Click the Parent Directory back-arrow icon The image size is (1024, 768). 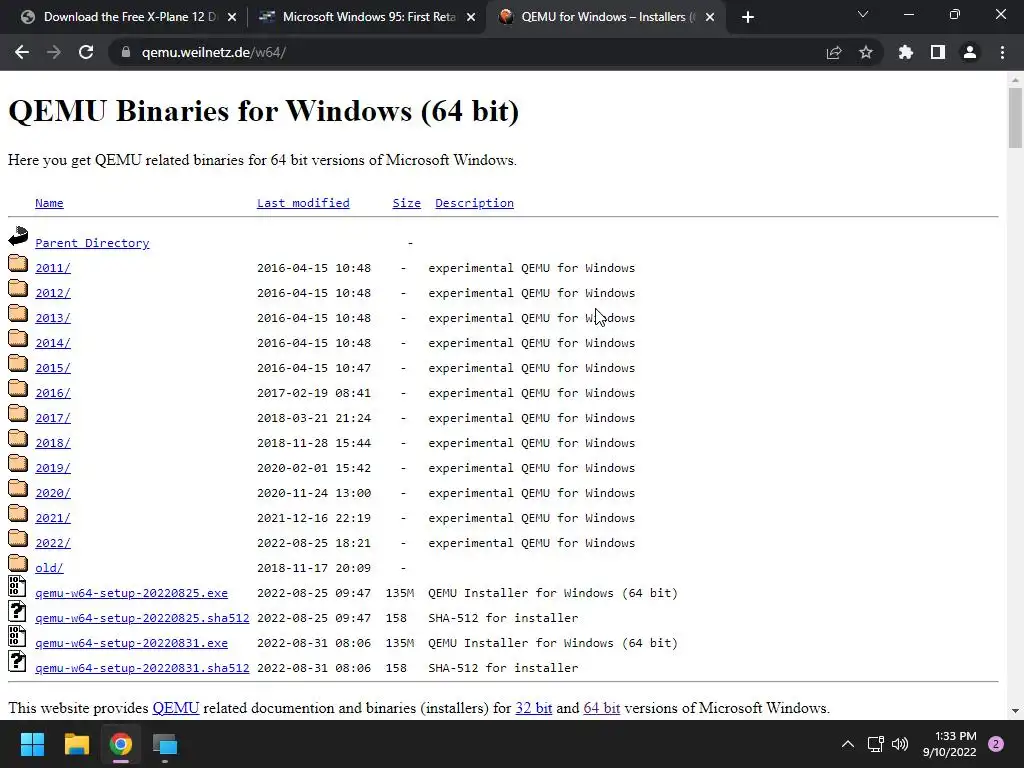tap(18, 236)
